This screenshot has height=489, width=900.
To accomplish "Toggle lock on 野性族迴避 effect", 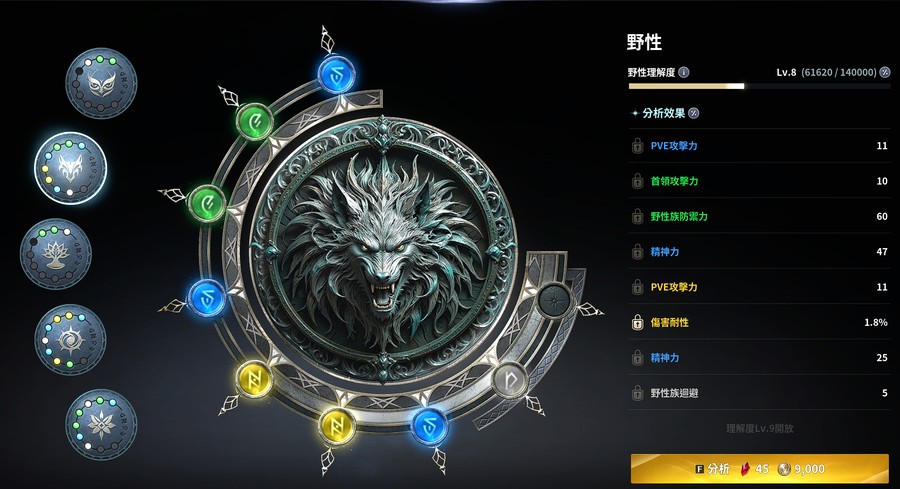I will point(637,393).
